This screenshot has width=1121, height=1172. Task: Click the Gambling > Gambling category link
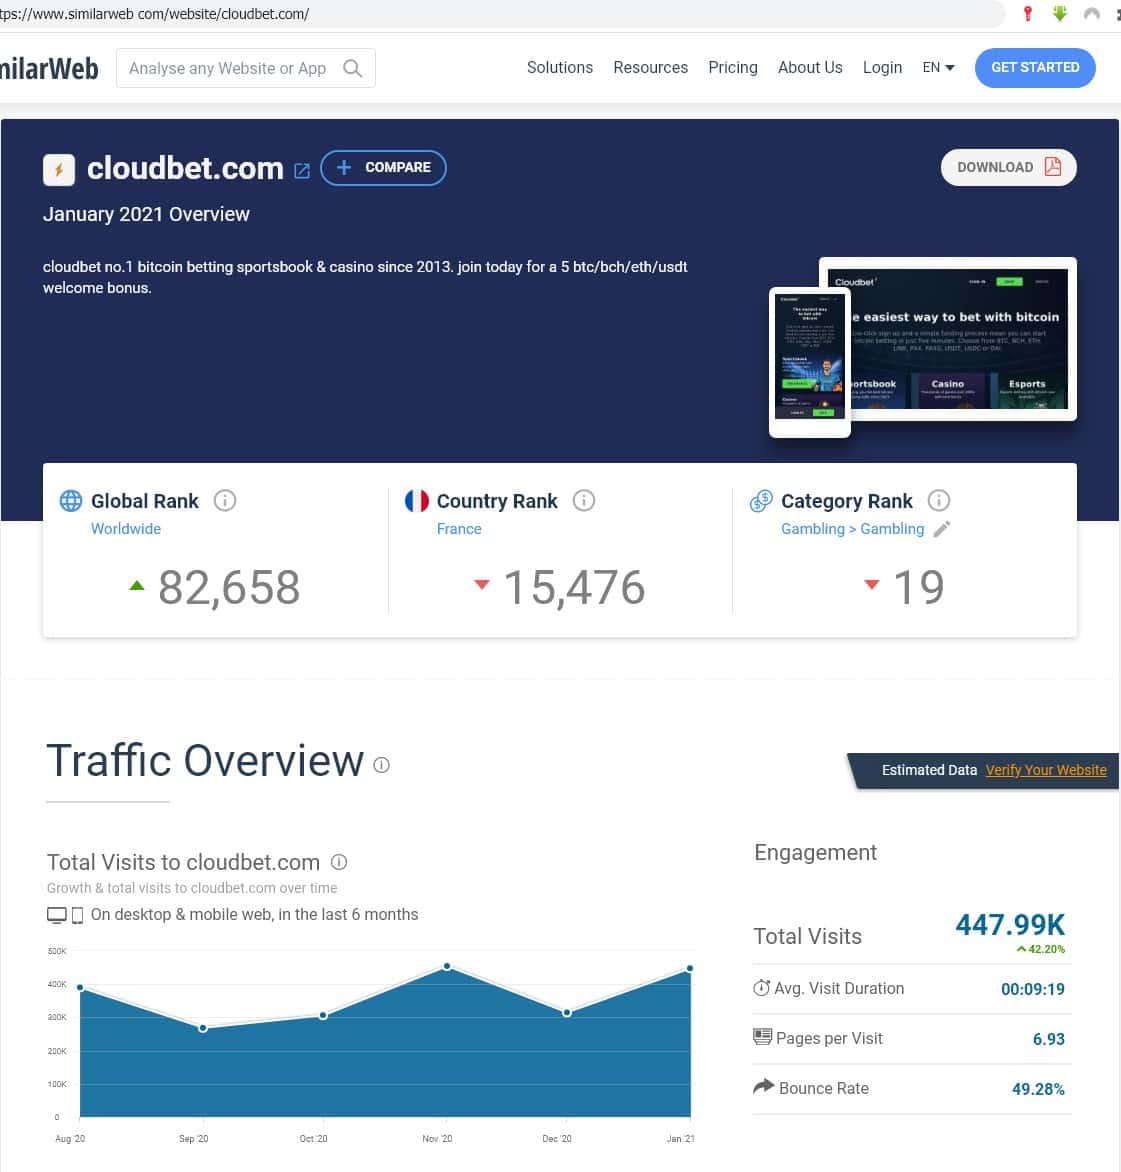[x=852, y=528]
